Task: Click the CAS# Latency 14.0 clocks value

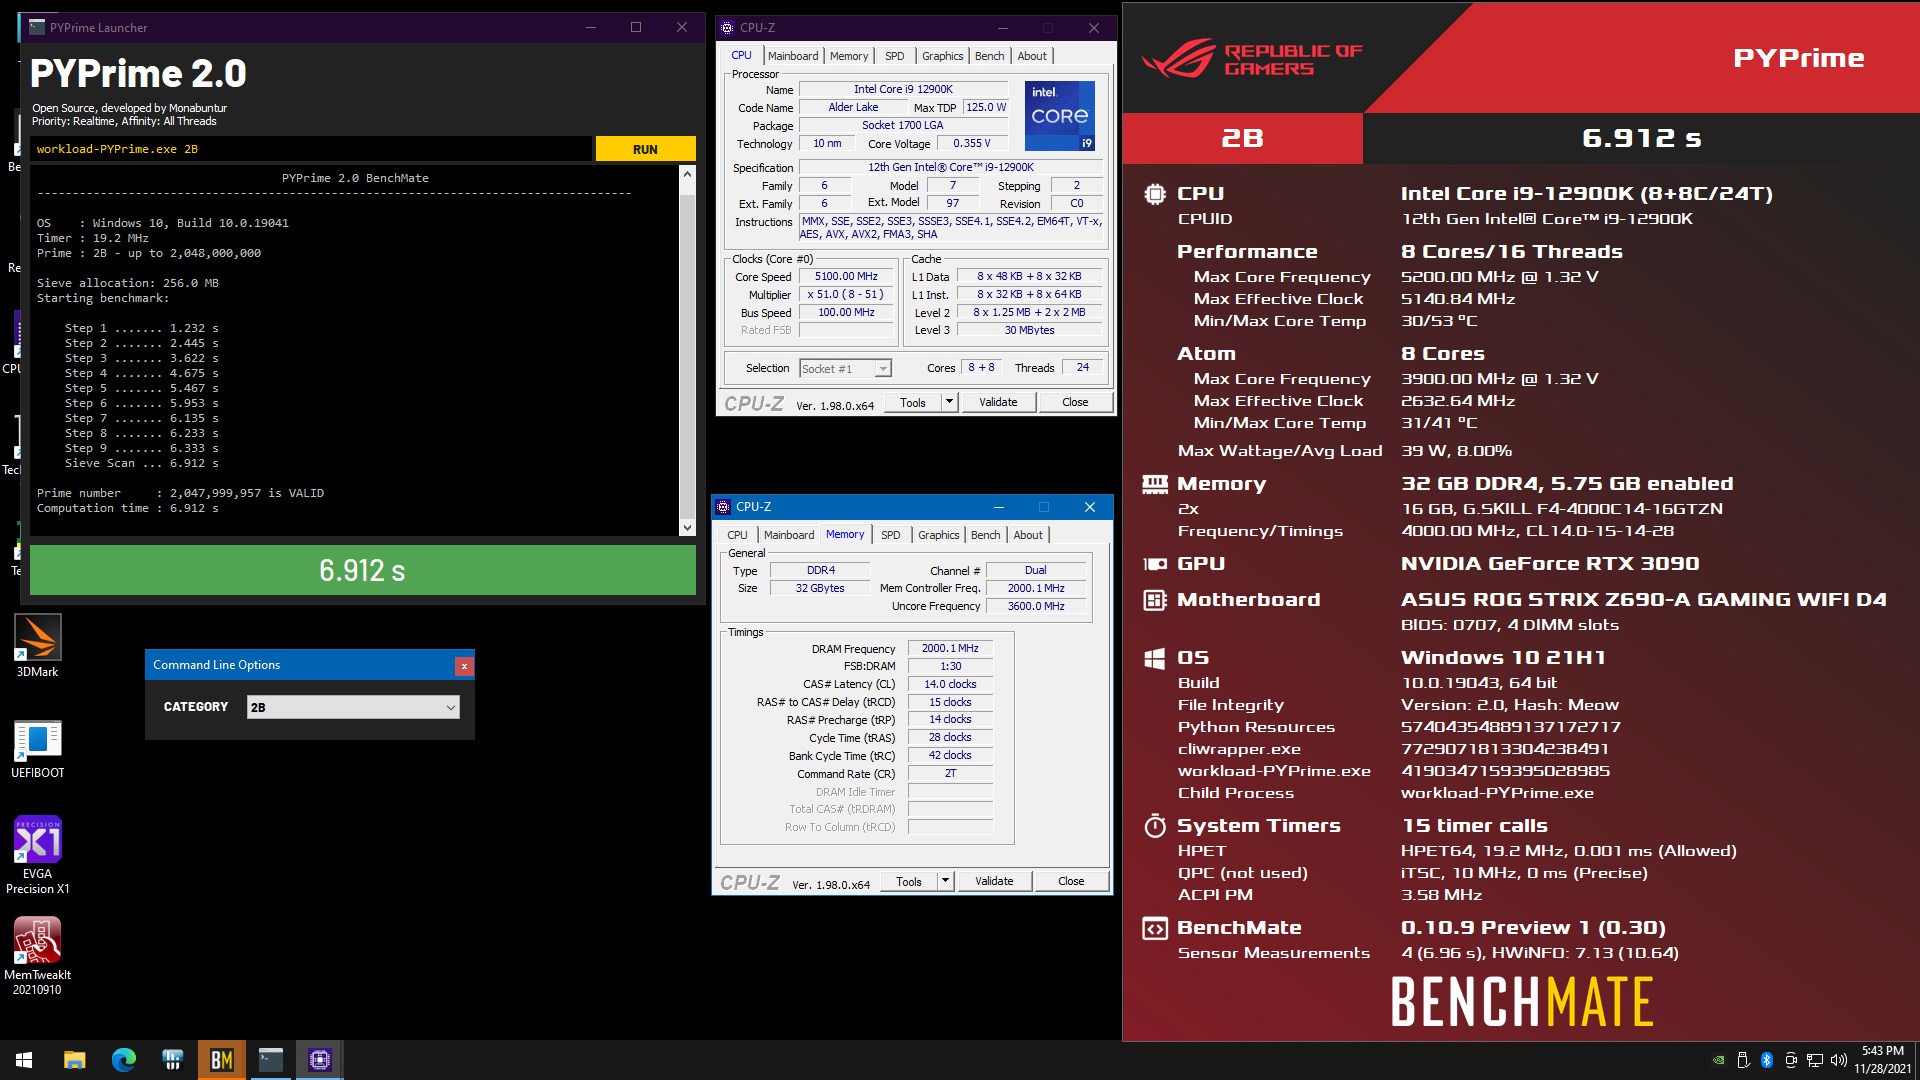Action: coord(950,684)
